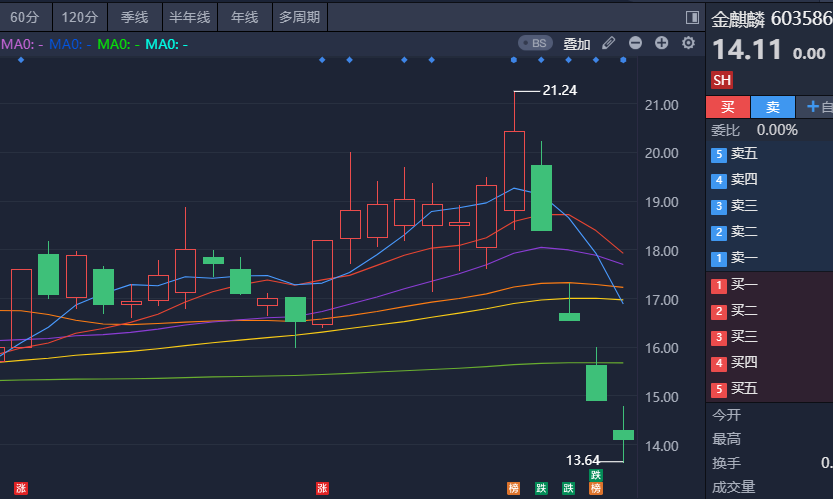
Task: Select the 买五 order row
Action: [x=769, y=388]
